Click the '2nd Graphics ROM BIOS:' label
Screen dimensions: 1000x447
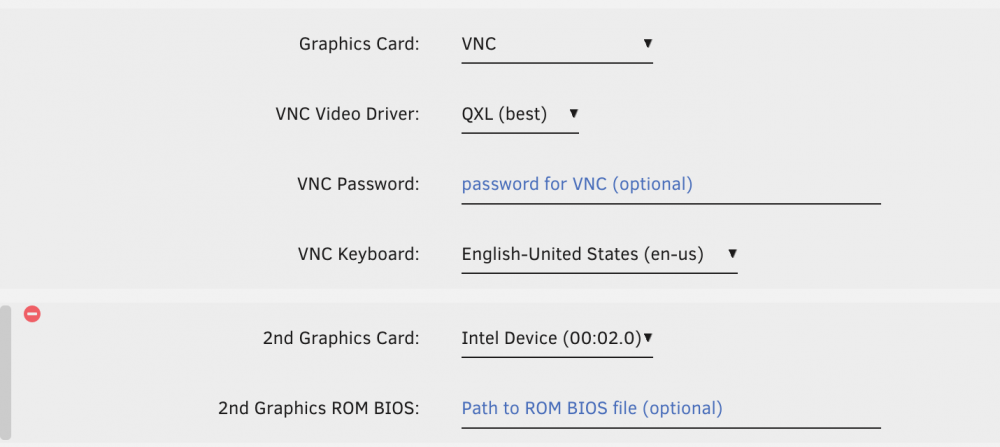tap(319, 408)
